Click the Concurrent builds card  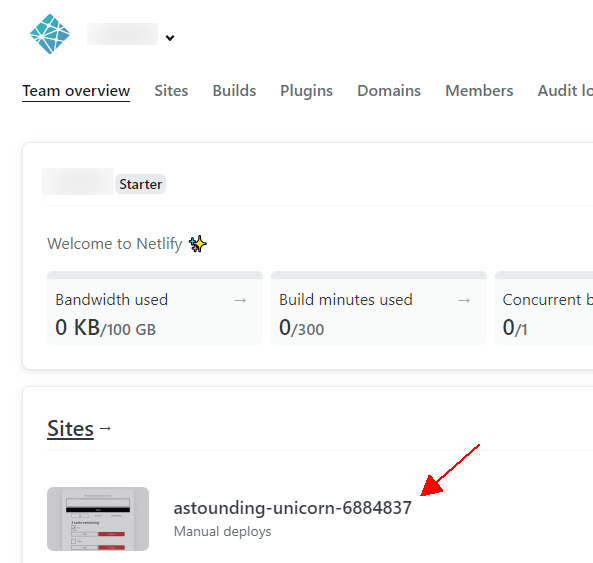544,308
